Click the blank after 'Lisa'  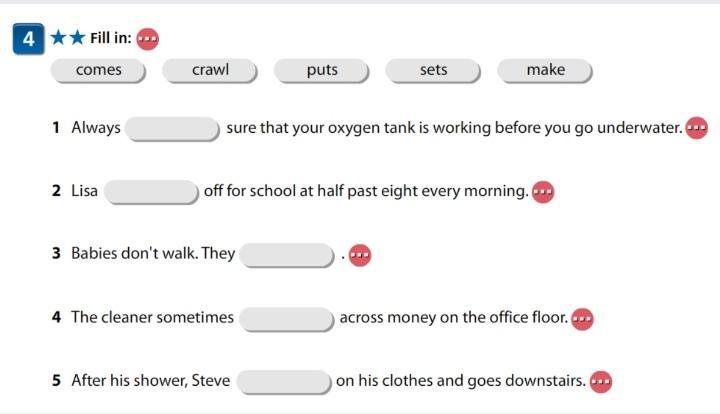(152, 191)
